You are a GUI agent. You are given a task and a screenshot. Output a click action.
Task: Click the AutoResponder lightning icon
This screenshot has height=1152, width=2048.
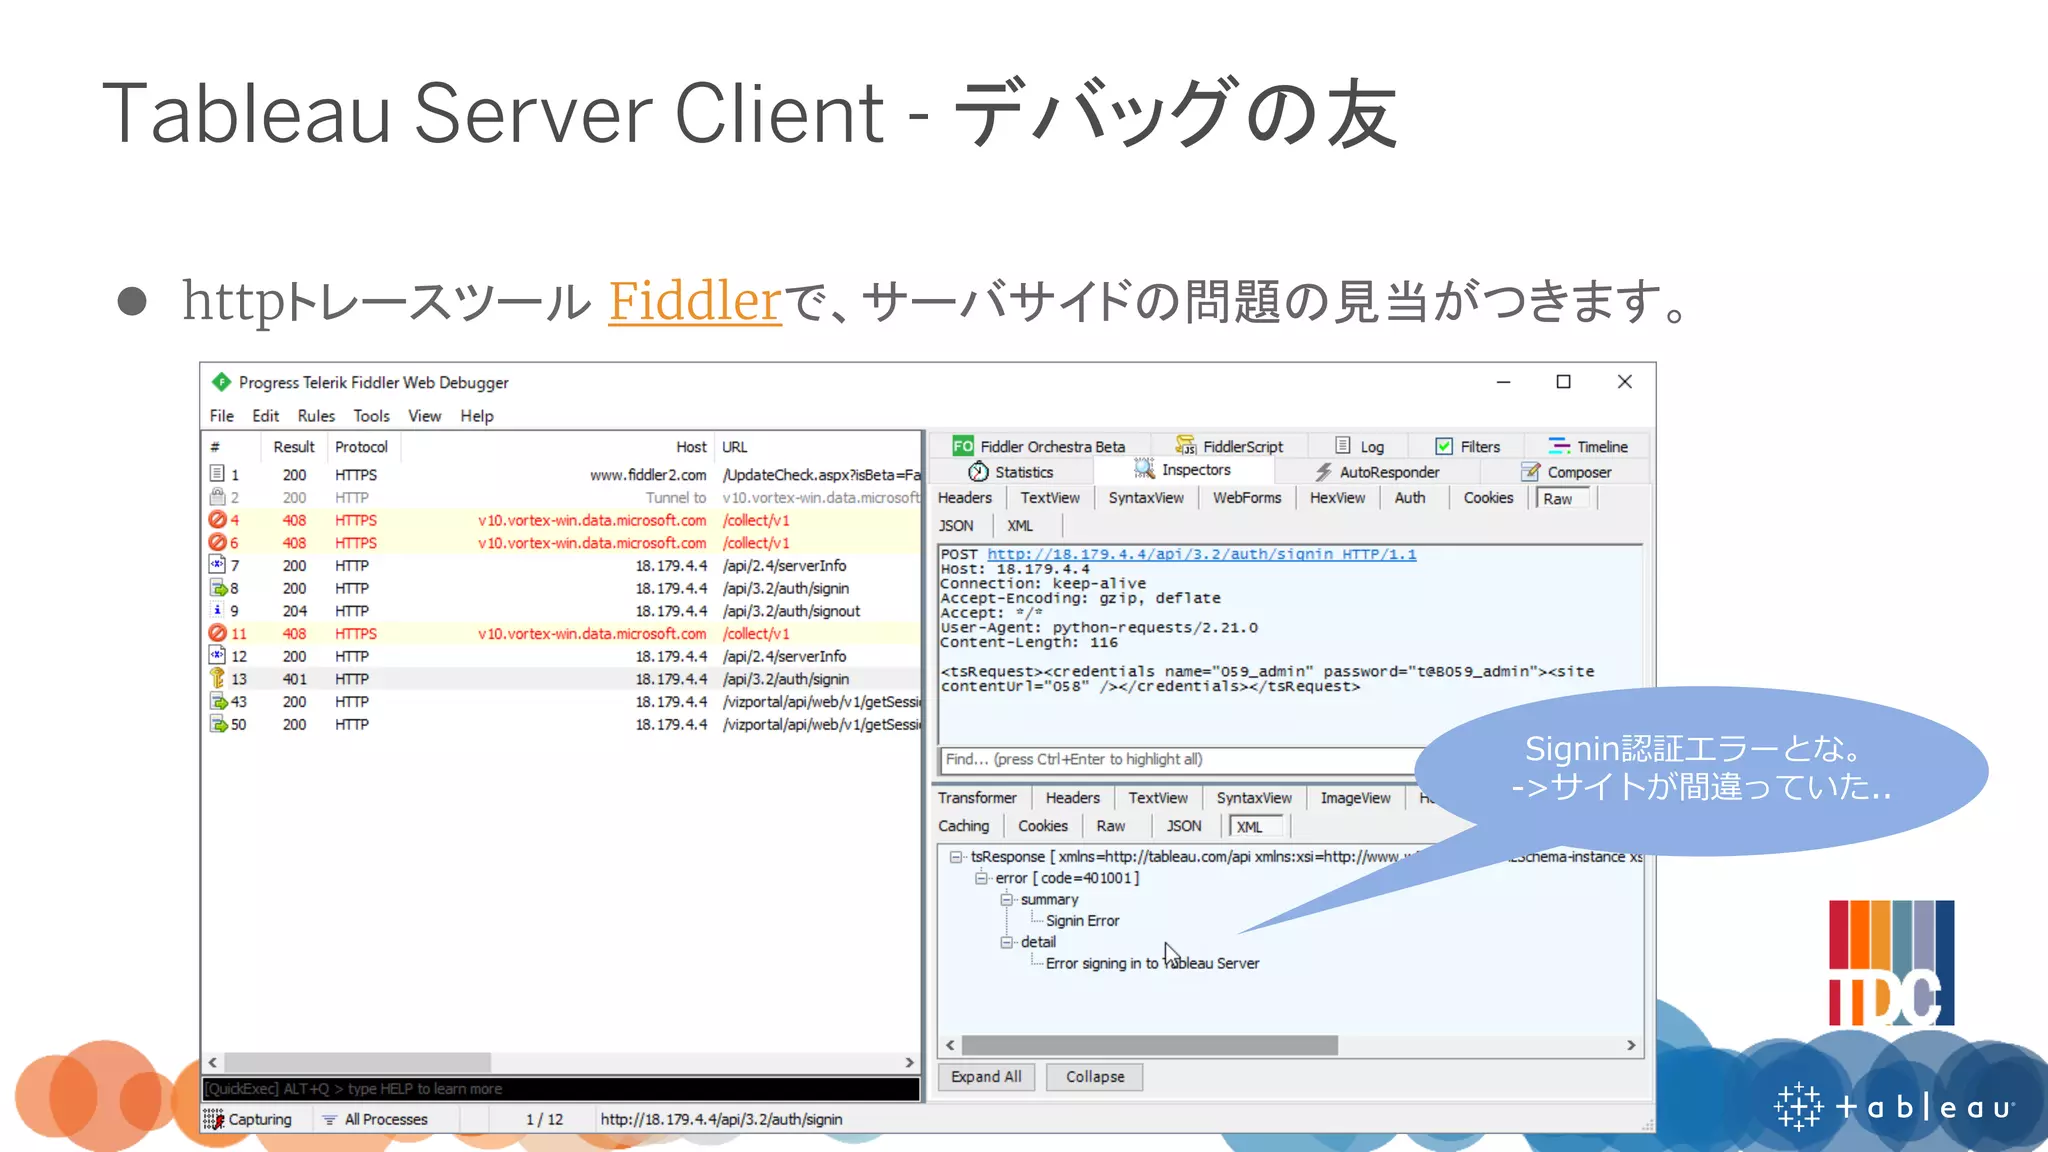click(x=1323, y=472)
